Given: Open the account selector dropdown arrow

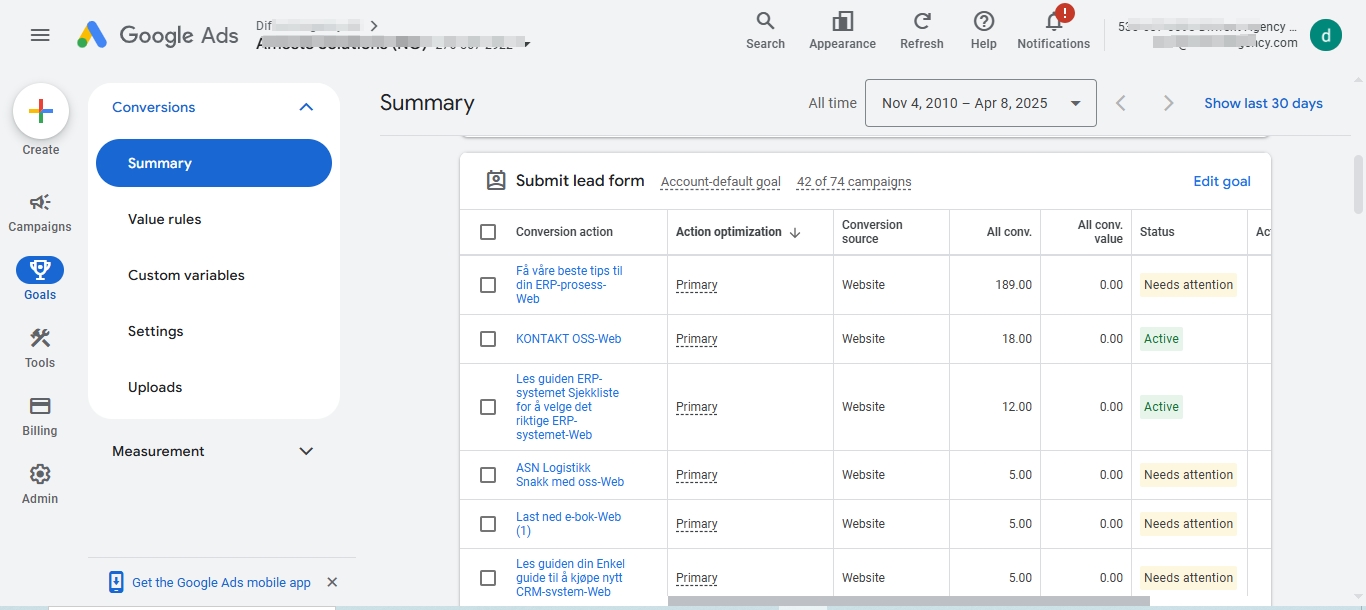Looking at the screenshot, I should (x=527, y=45).
